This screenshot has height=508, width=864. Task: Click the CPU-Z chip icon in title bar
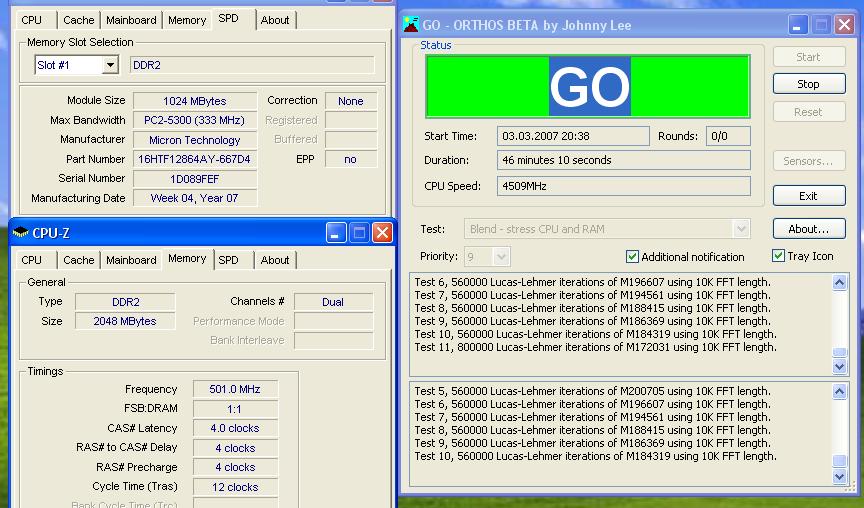tap(20, 233)
